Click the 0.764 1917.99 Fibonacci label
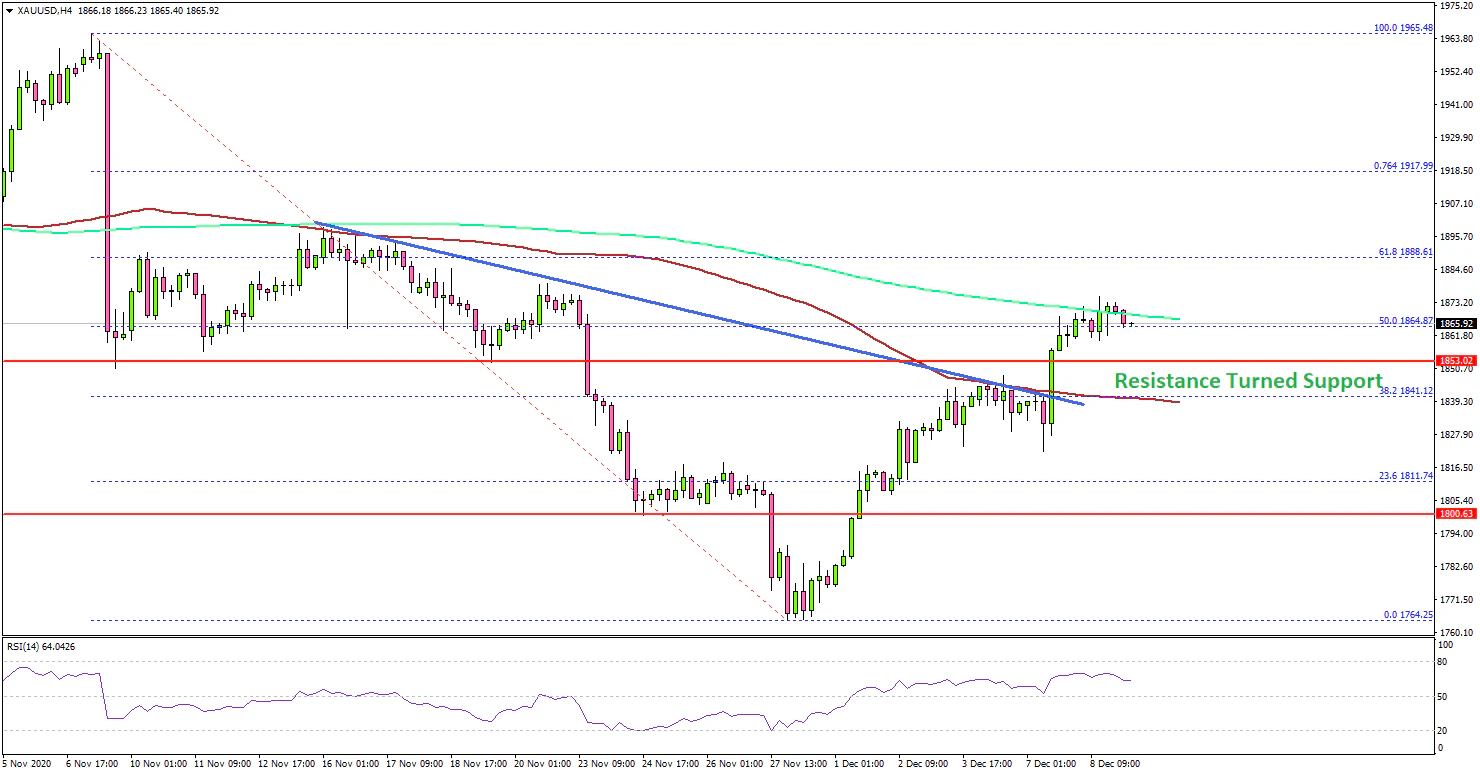Screen dimensions: 1480x775 tap(1402, 166)
